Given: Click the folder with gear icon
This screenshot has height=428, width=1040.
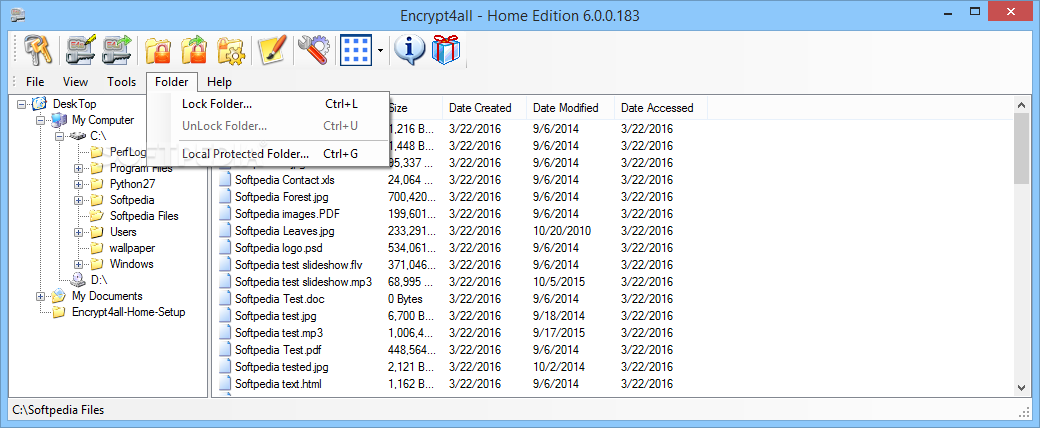Looking at the screenshot, I should [231, 50].
